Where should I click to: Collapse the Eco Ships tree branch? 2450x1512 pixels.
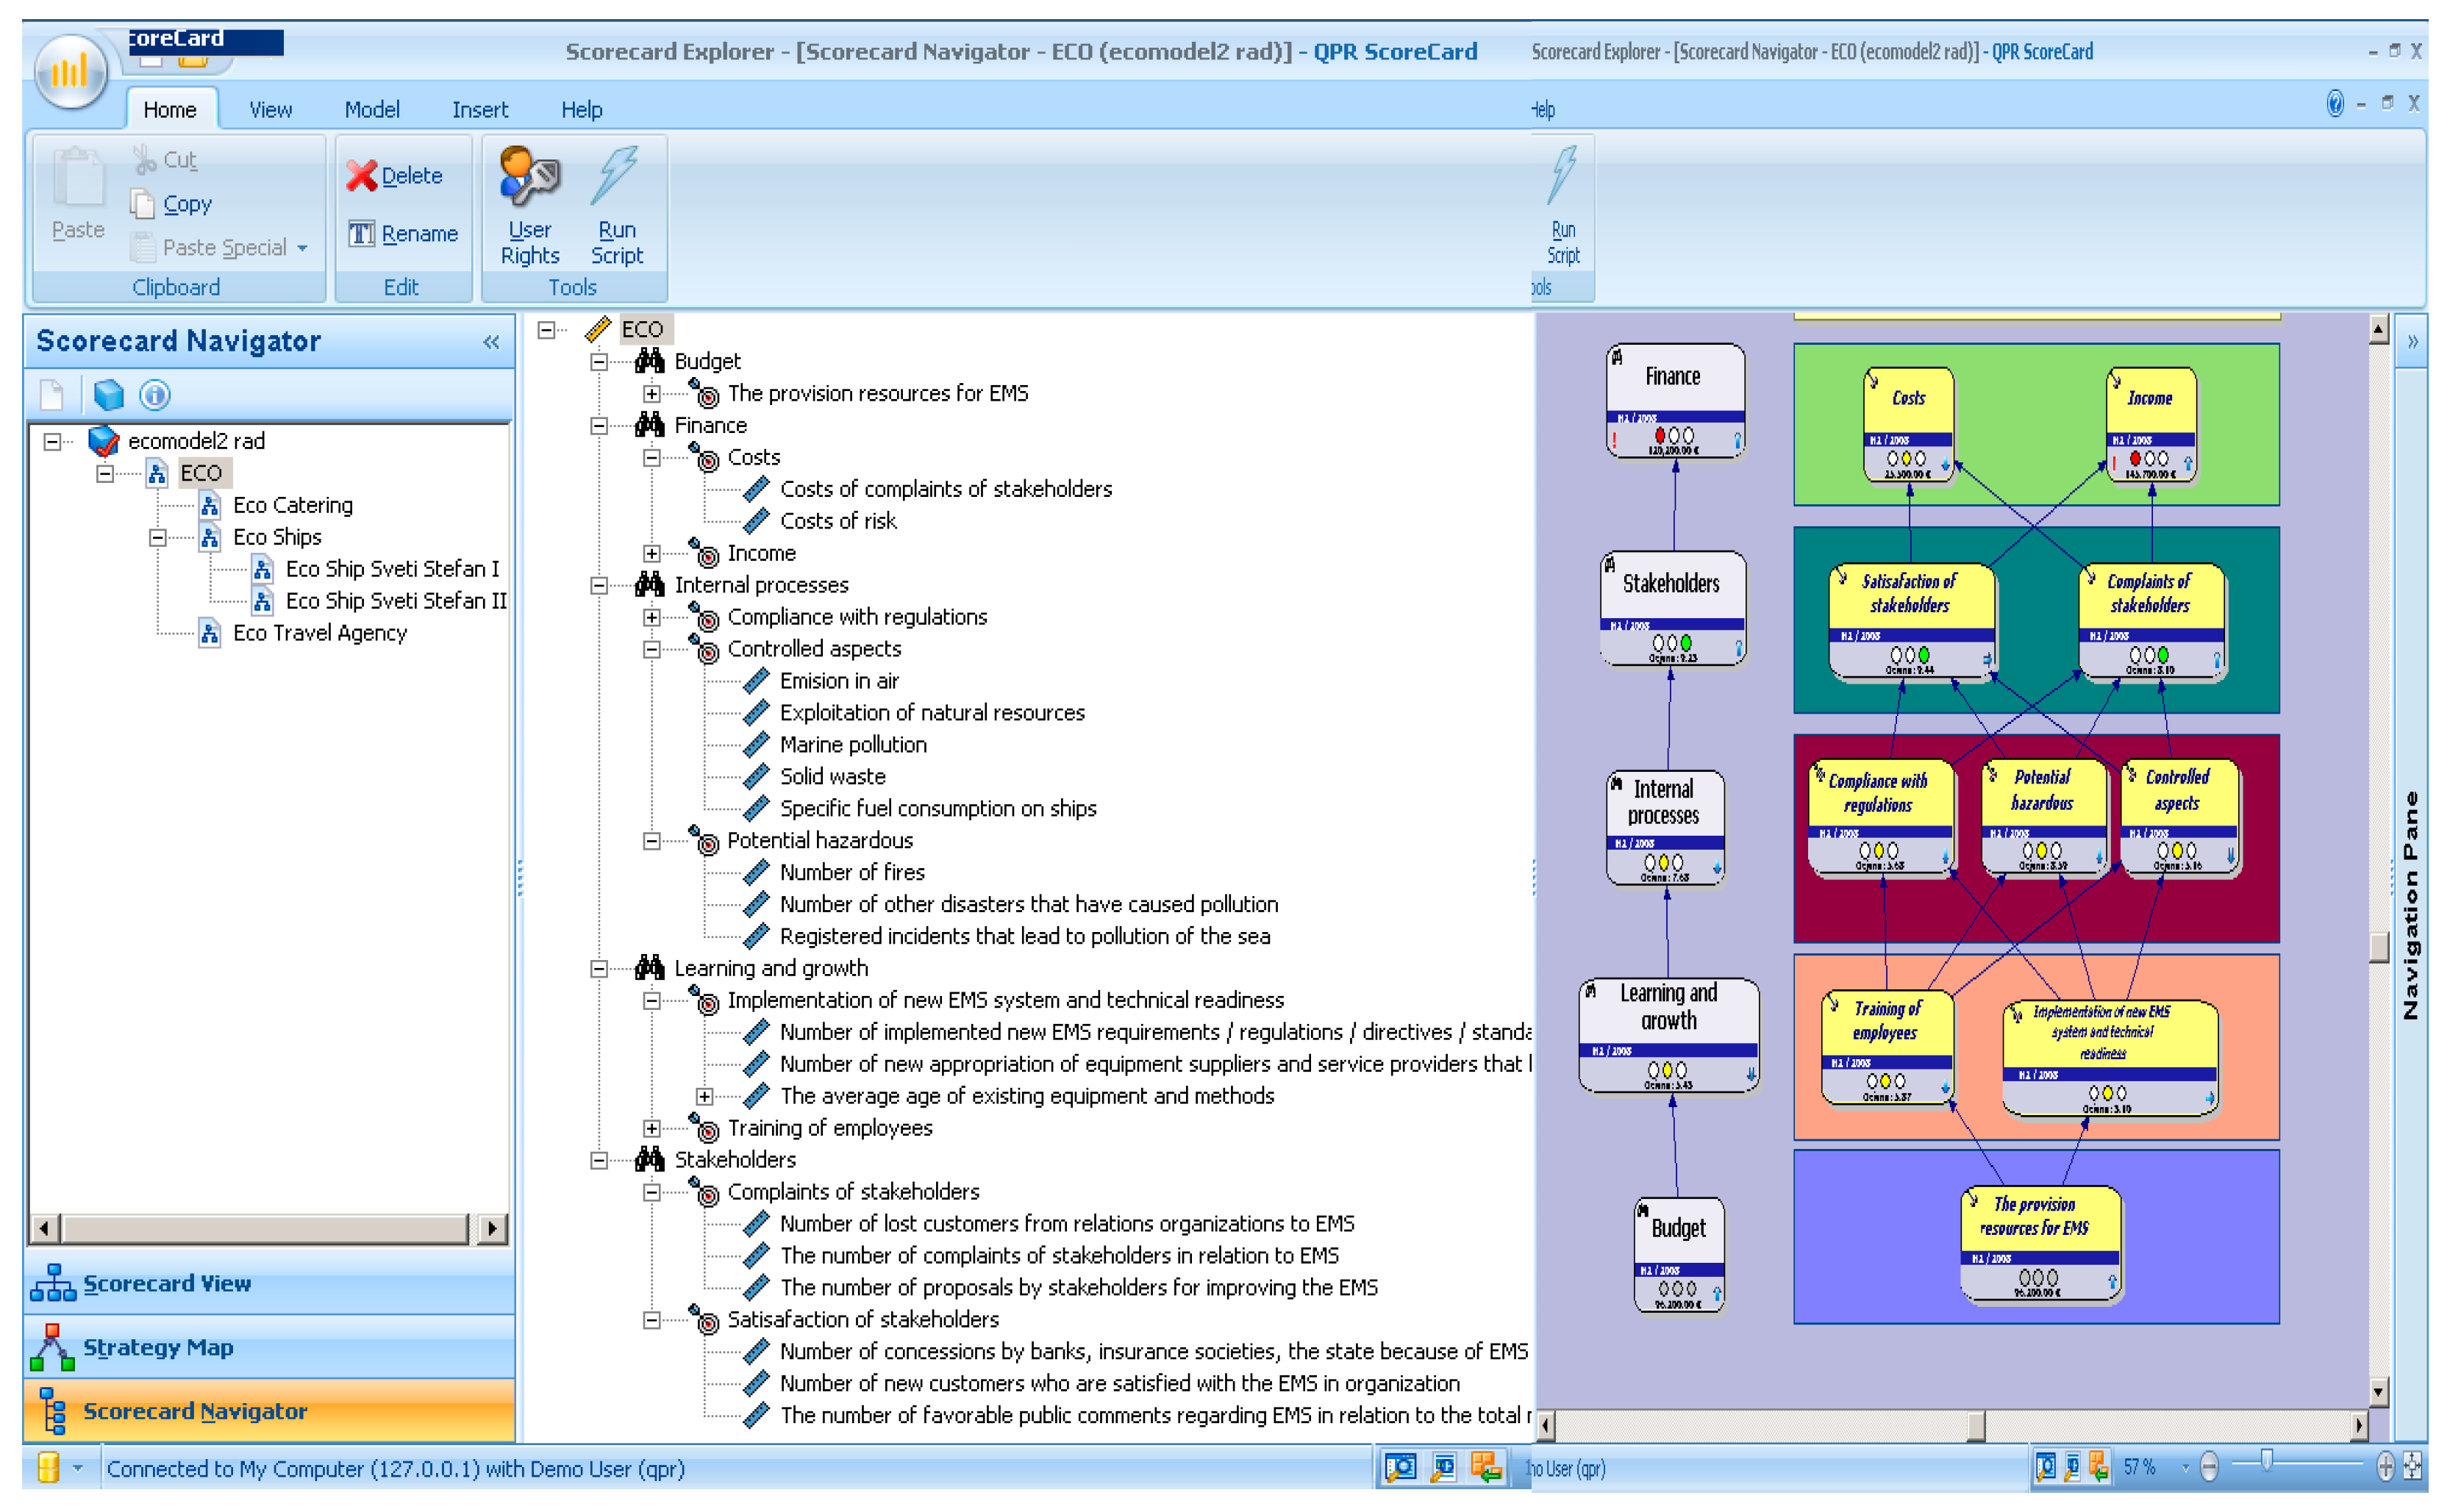point(158,538)
